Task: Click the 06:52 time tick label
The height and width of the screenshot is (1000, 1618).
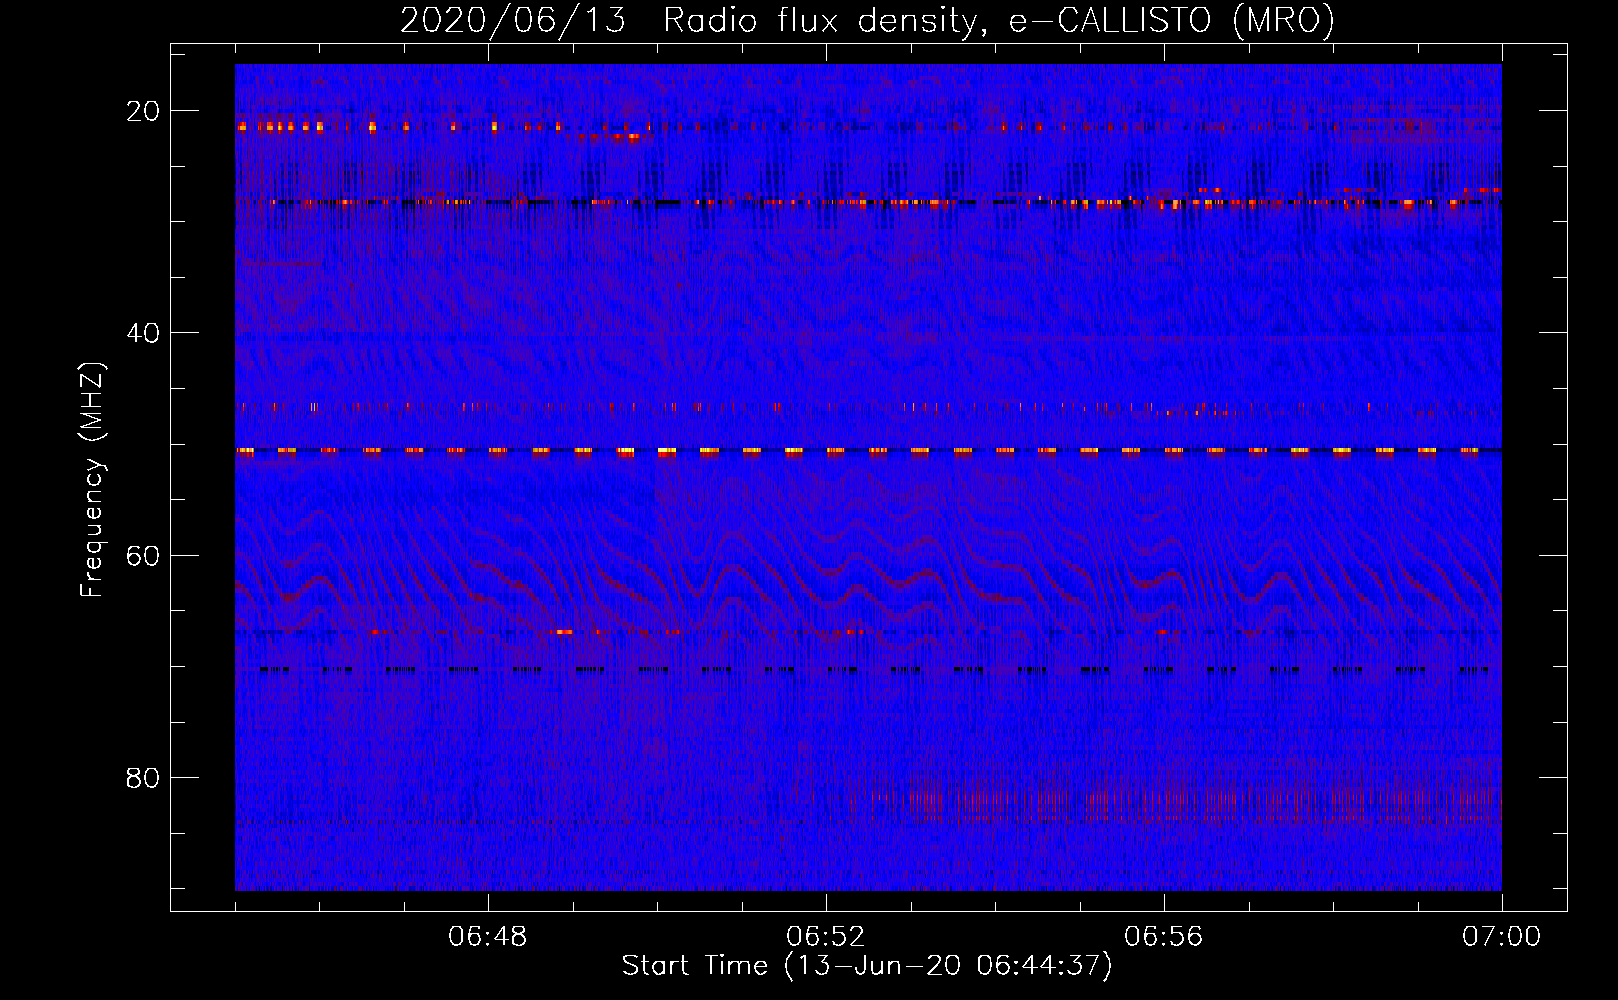Action: [826, 937]
